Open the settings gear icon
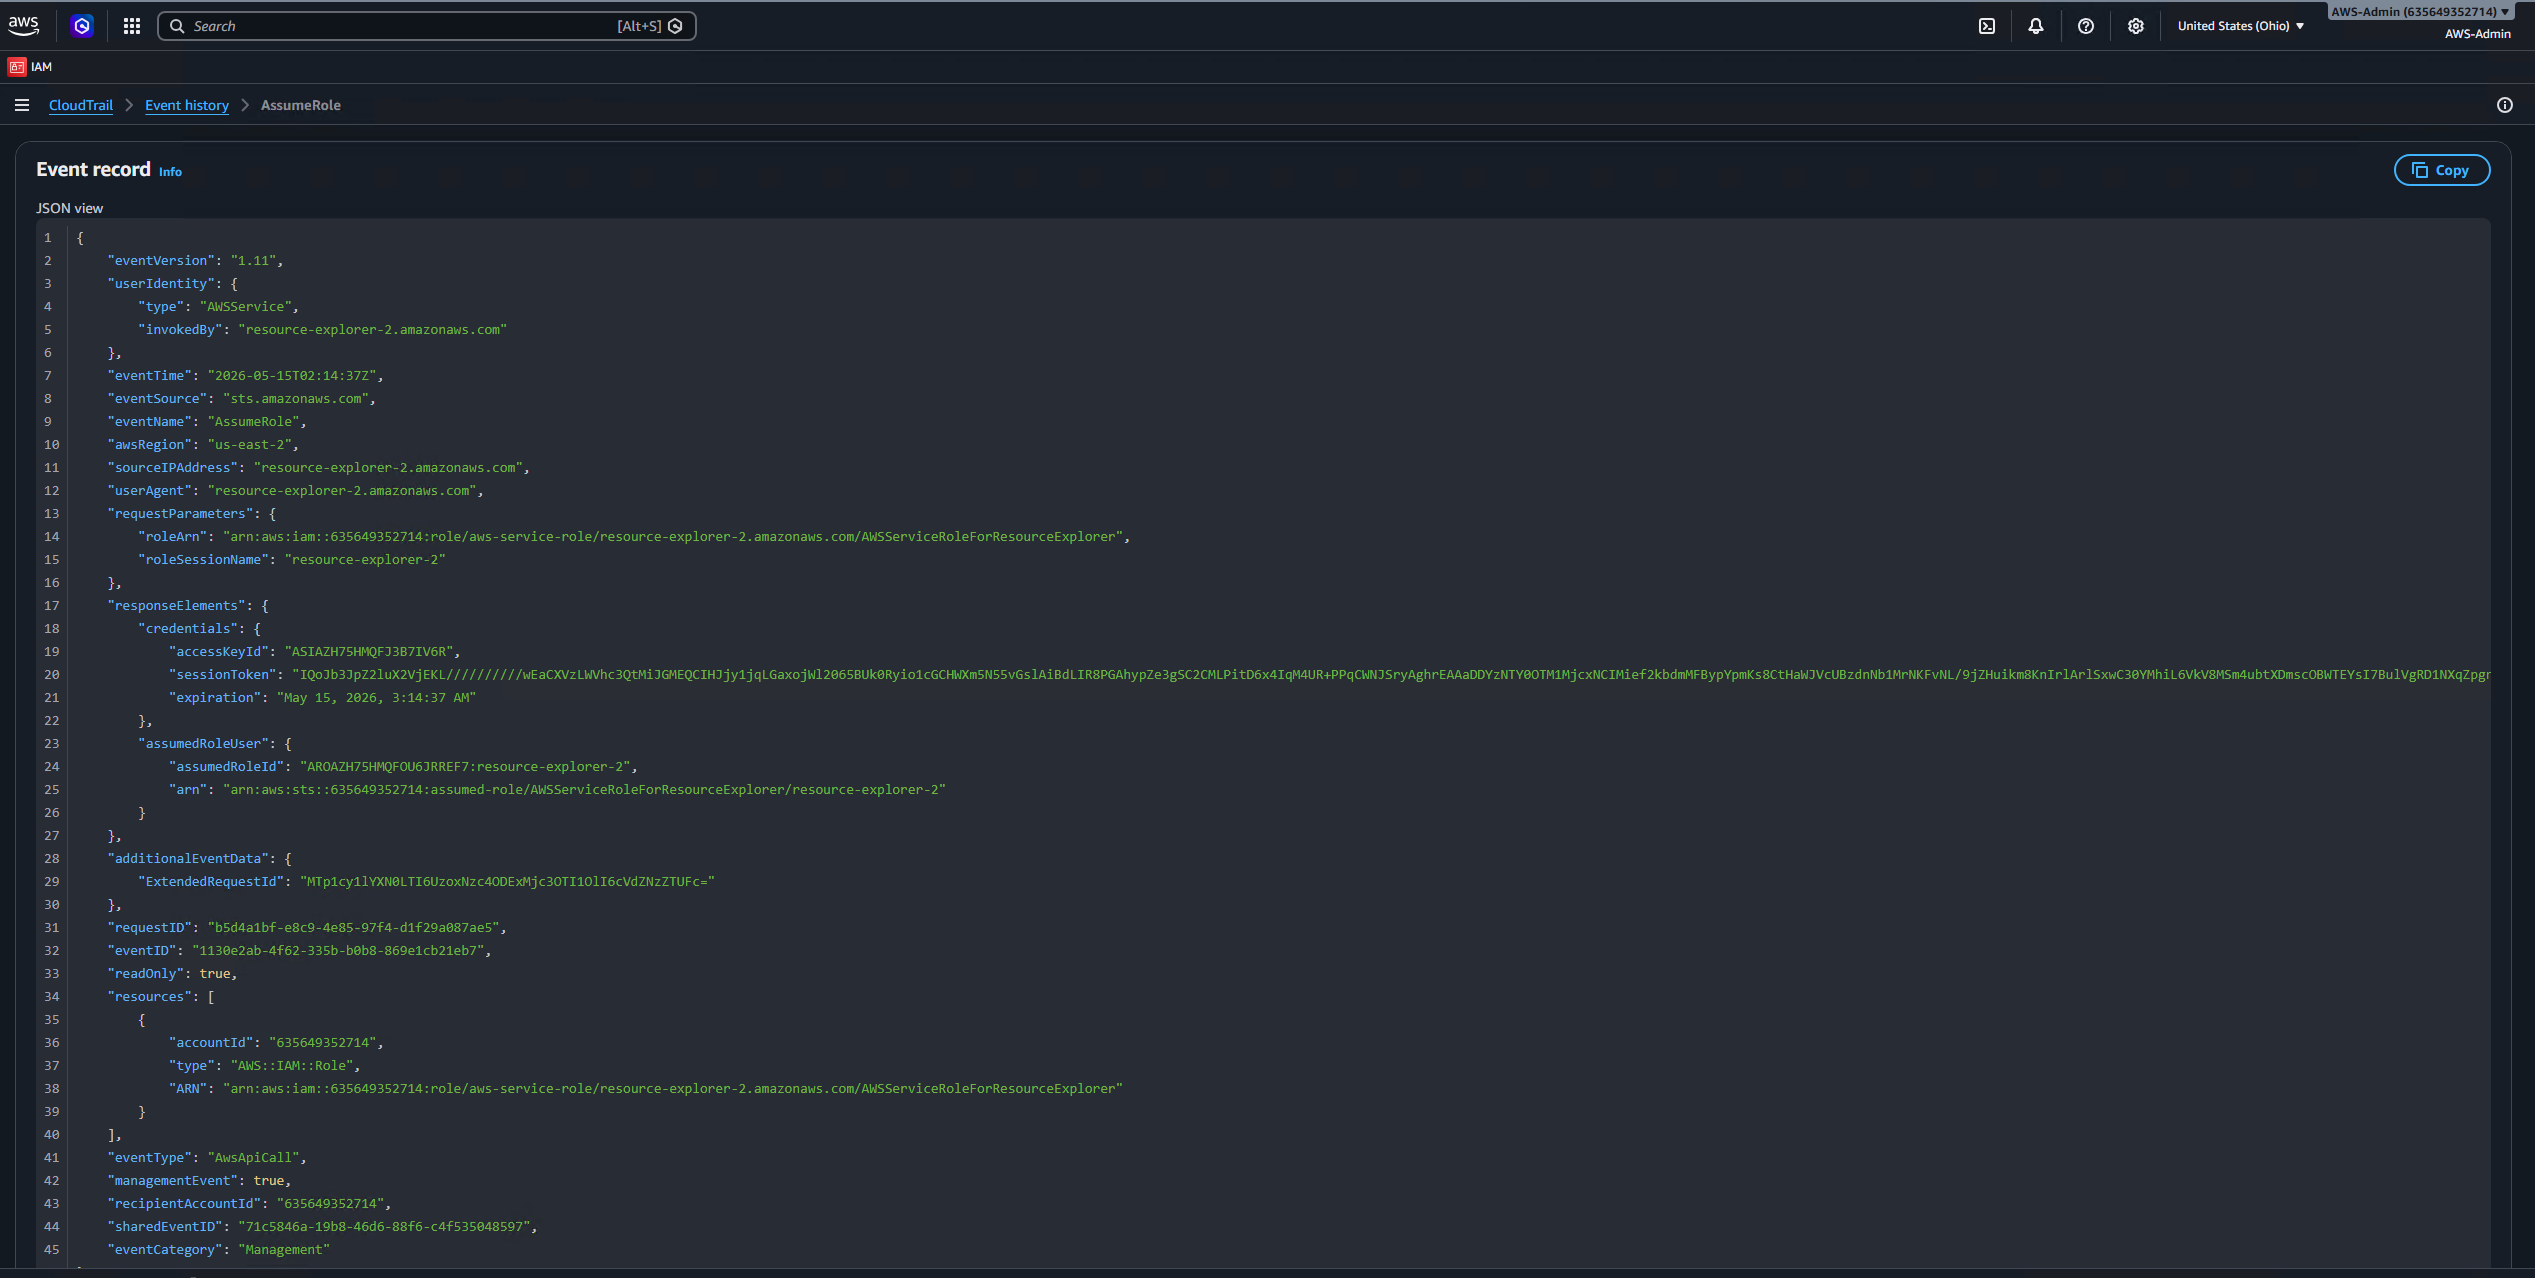Viewport: 2535px width, 1278px height. (x=2136, y=26)
